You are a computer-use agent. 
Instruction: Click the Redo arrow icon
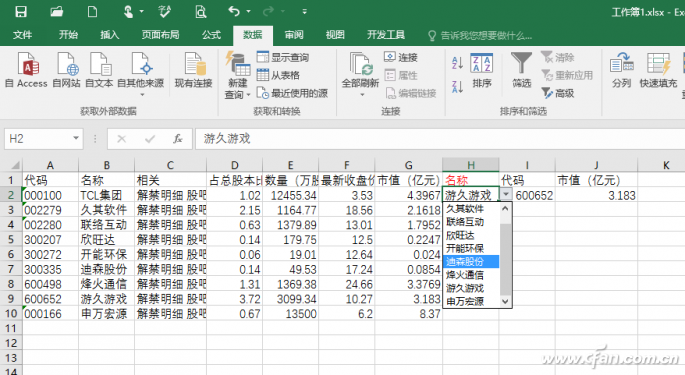[269, 11]
